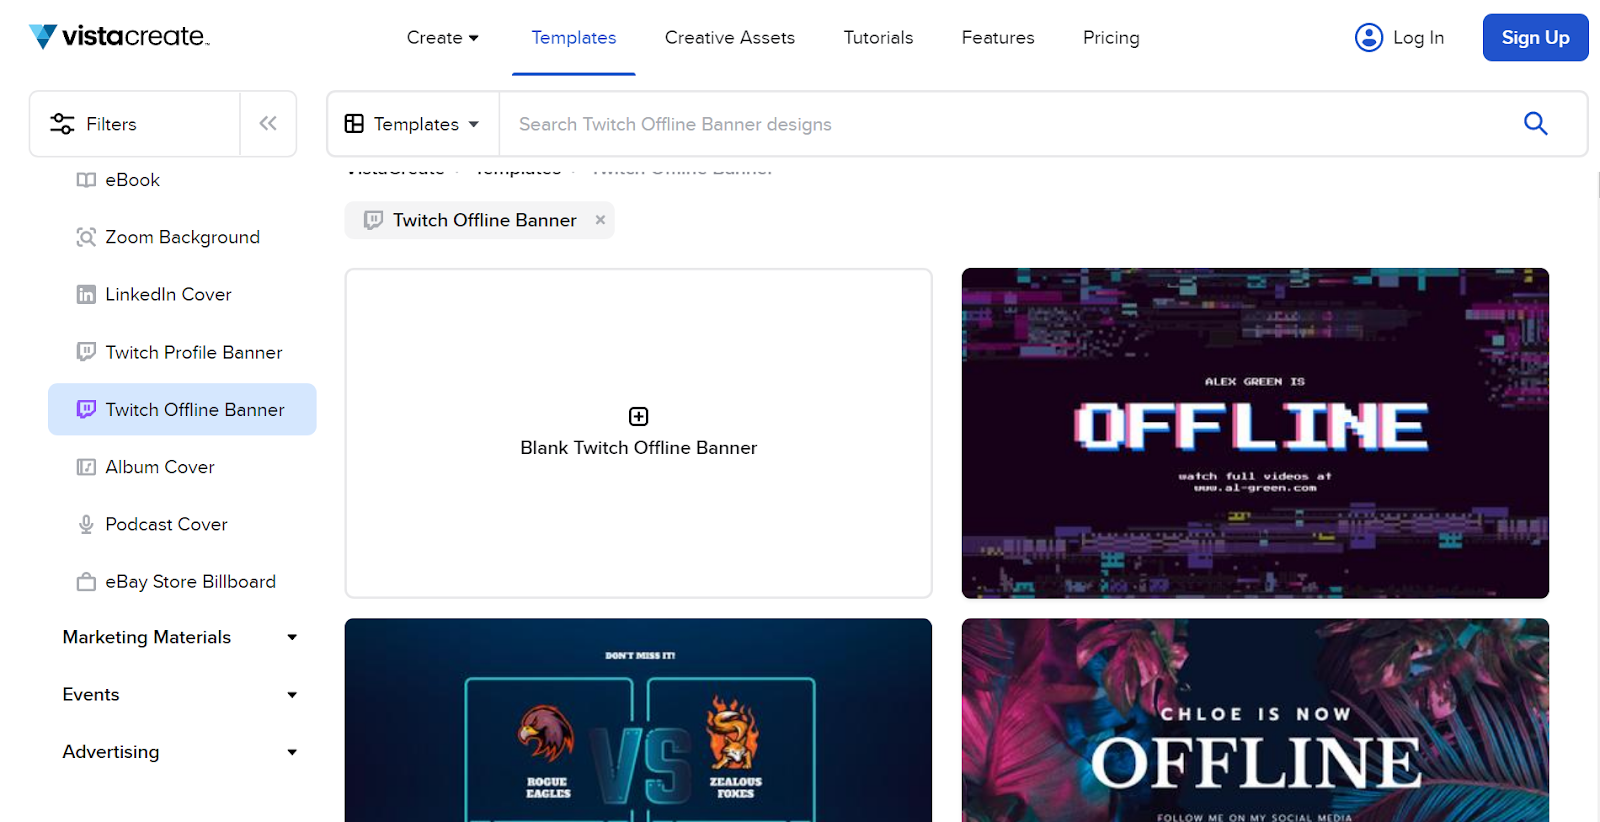Click the eBay Store Billboard bag icon
This screenshot has height=822, width=1600.
click(86, 582)
